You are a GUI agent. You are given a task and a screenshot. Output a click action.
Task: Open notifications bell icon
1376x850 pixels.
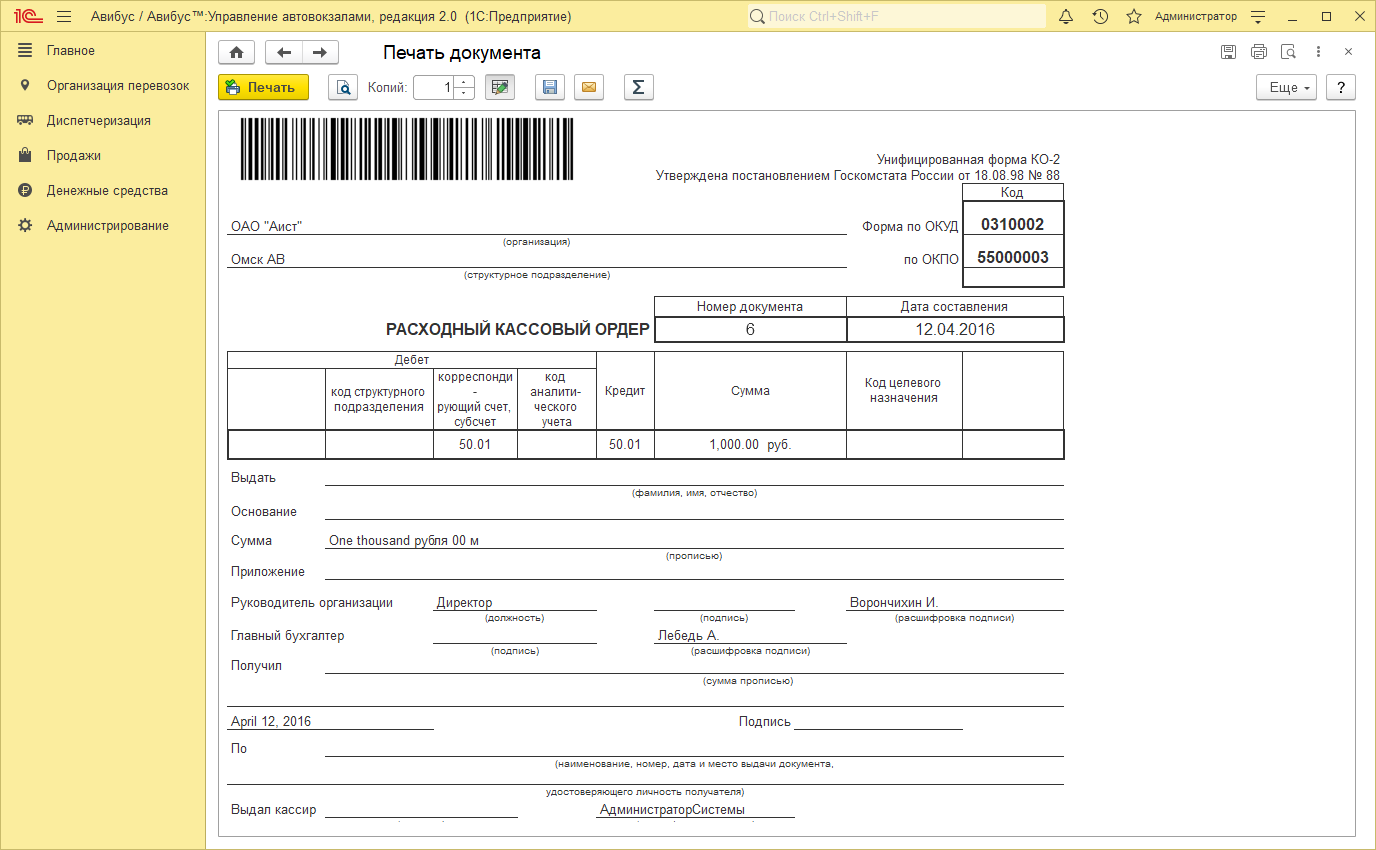point(1066,17)
